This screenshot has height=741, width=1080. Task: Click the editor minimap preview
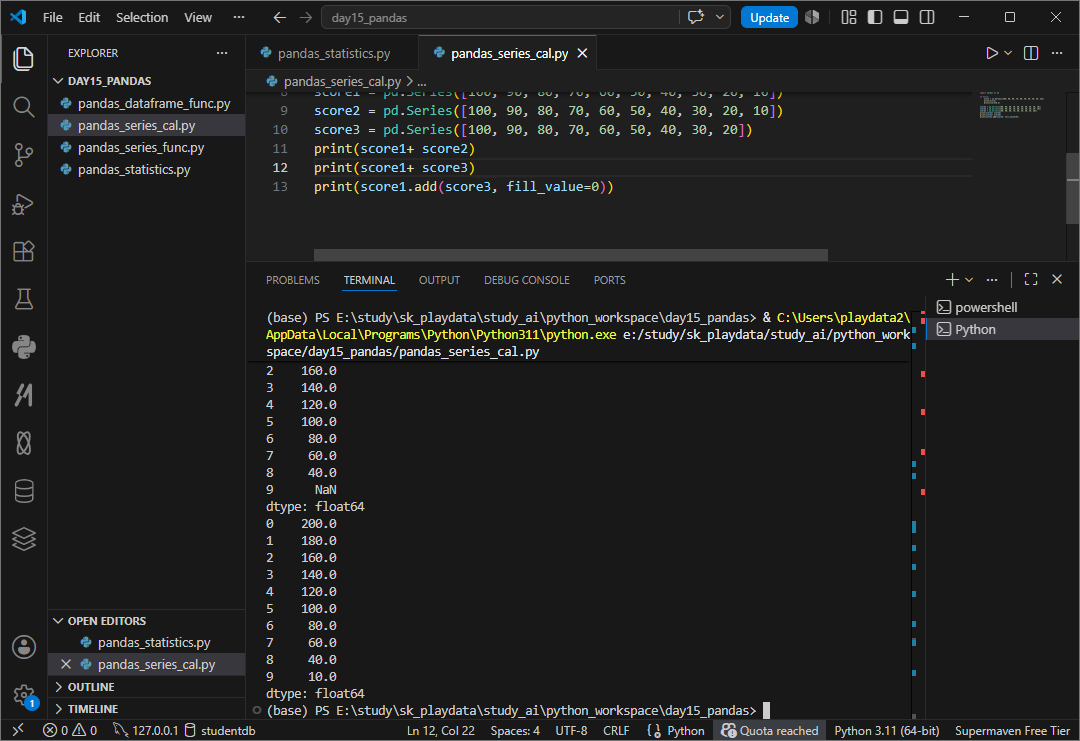[1011, 105]
